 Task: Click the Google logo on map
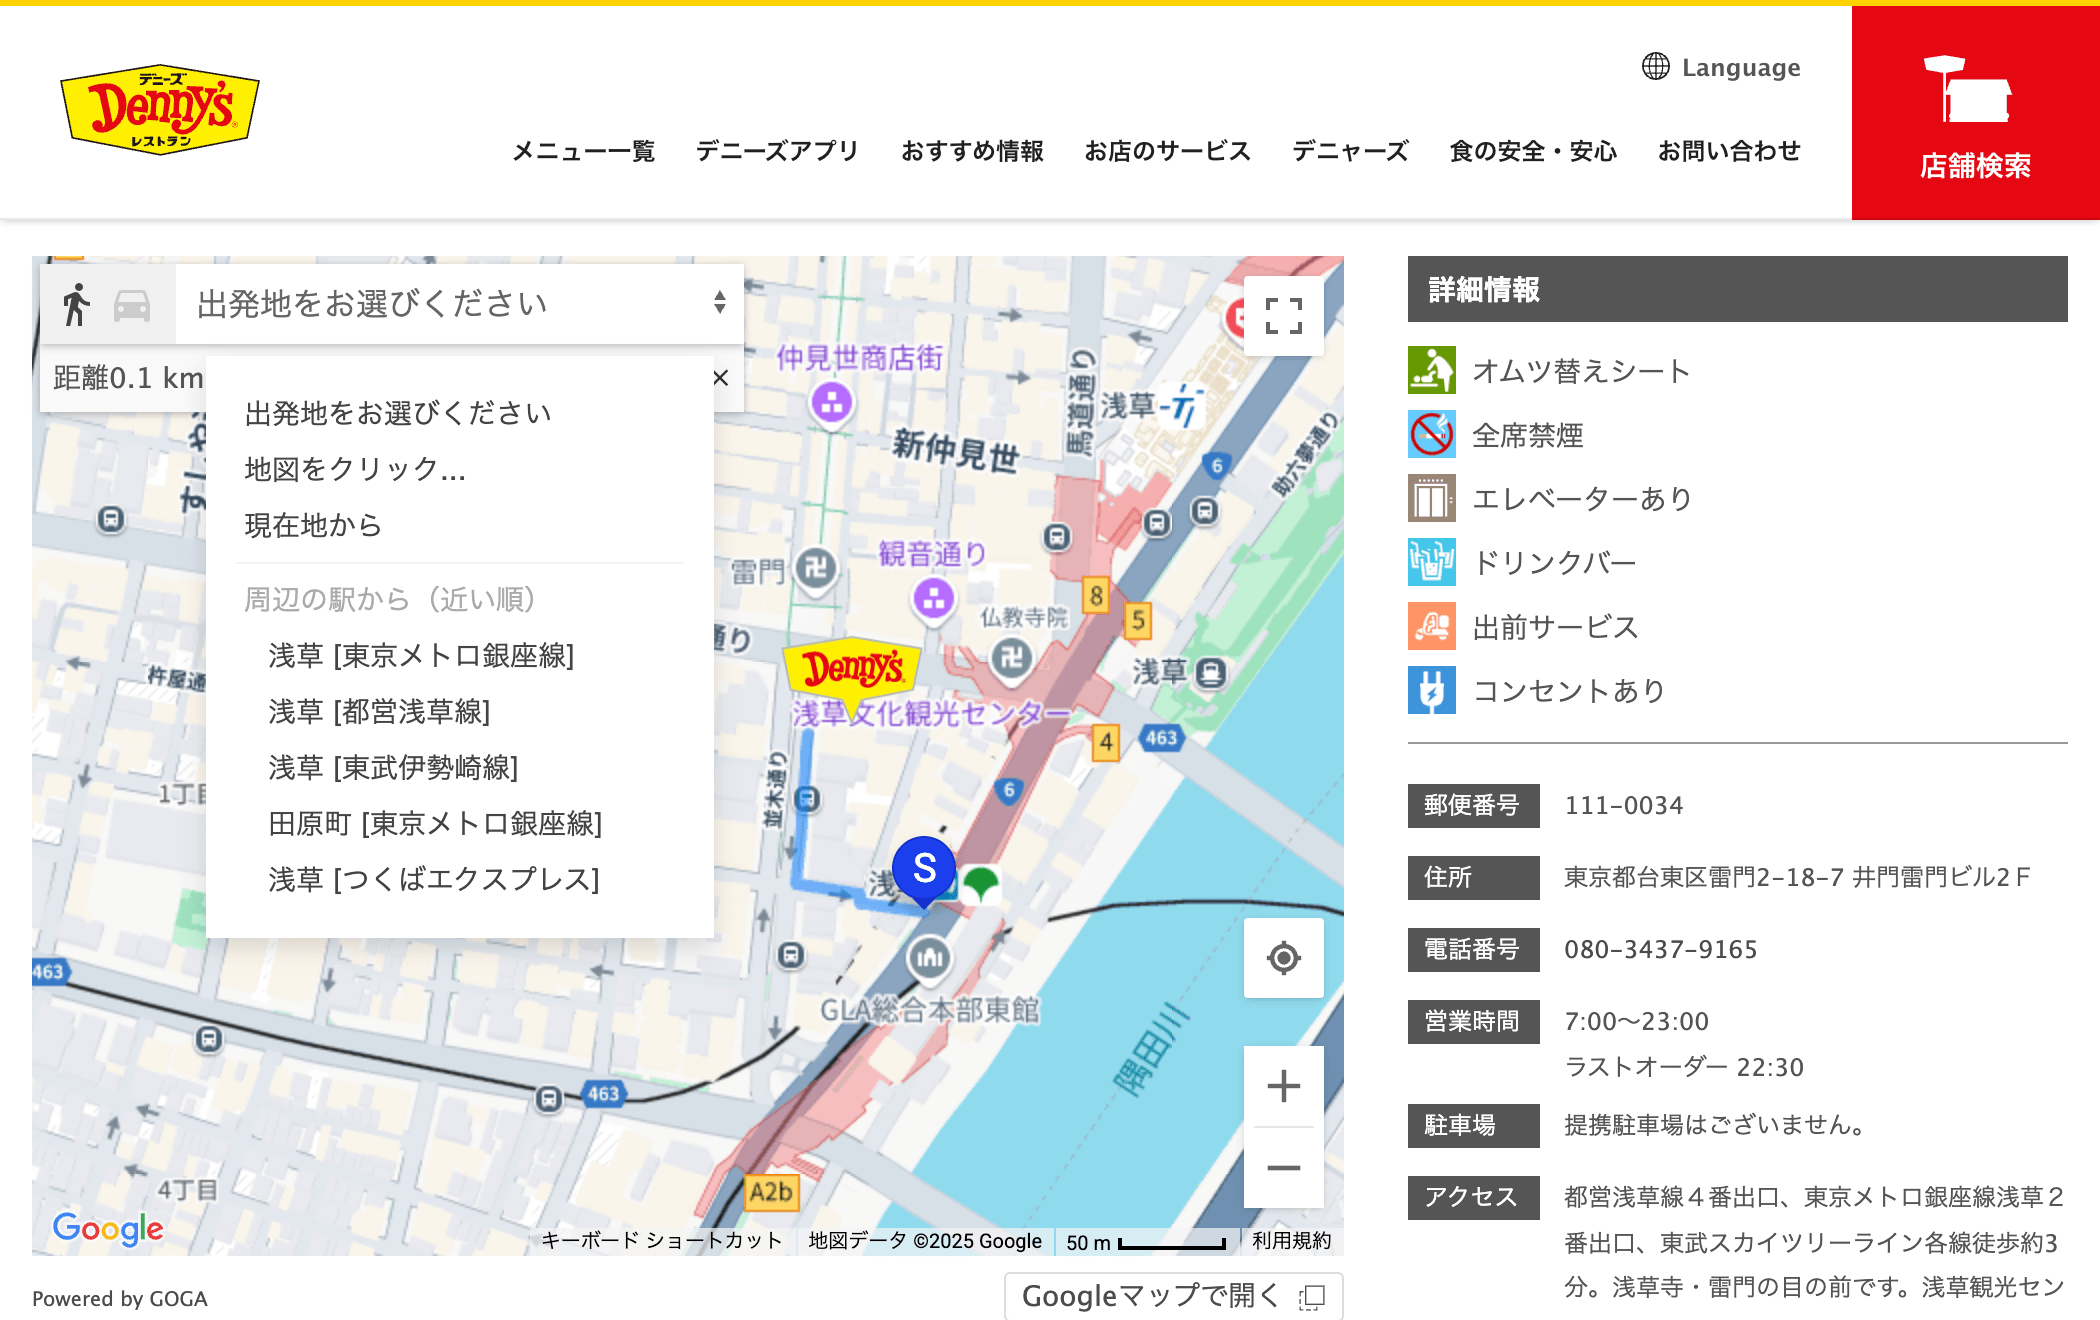point(108,1228)
